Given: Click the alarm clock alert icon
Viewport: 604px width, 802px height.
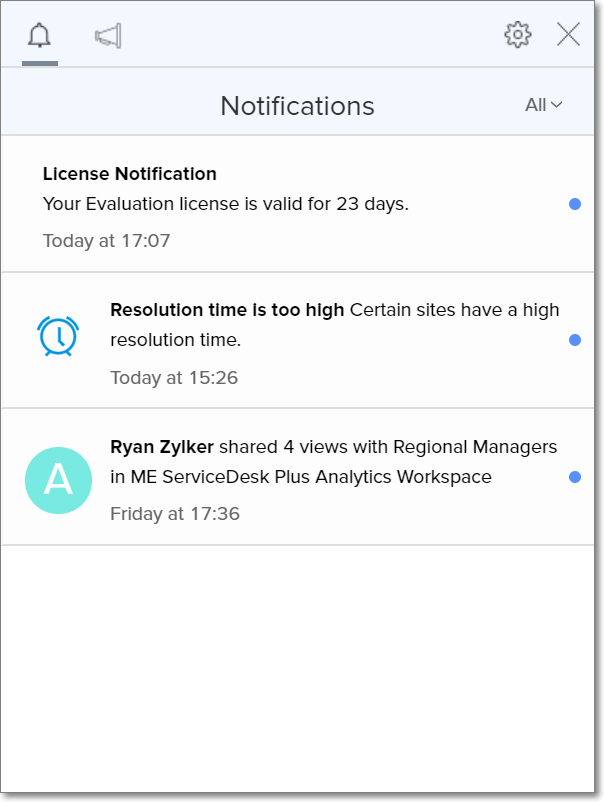Looking at the screenshot, I should pos(58,336).
